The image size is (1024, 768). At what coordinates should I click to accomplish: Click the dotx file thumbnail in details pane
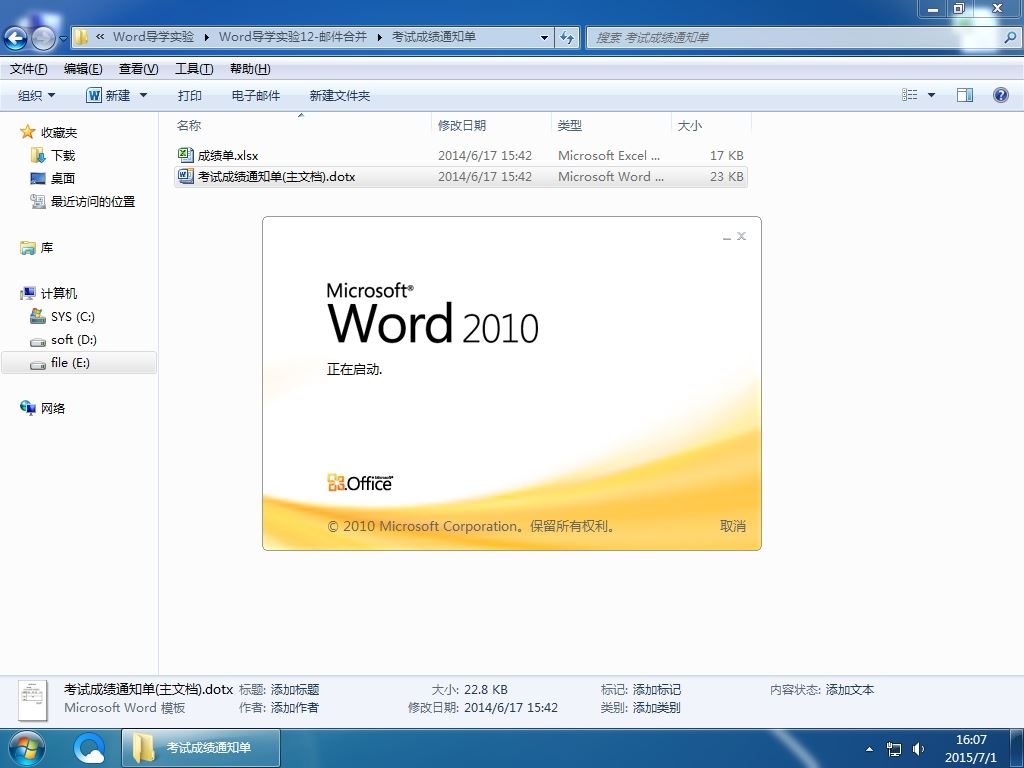pos(33,700)
